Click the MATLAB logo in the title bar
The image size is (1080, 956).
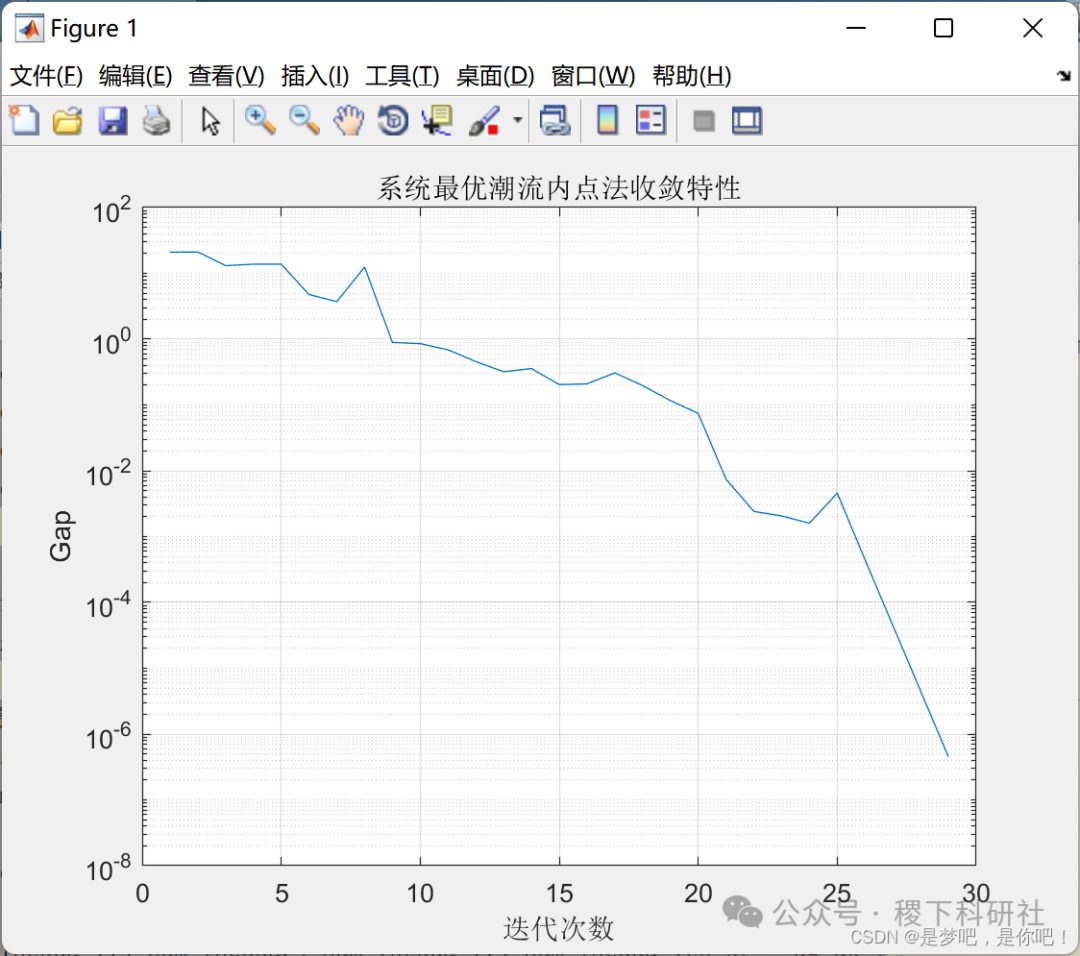tap(29, 28)
